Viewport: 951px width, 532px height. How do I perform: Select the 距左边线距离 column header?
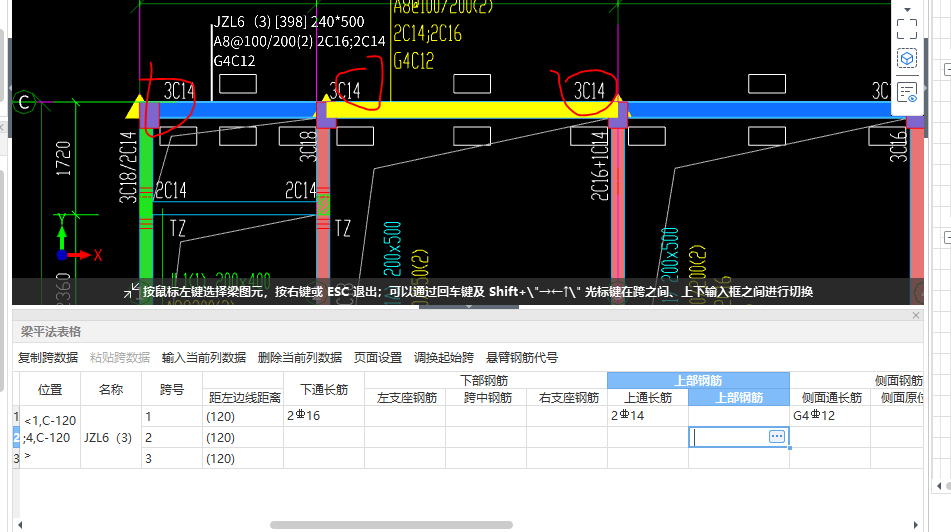click(x=243, y=398)
